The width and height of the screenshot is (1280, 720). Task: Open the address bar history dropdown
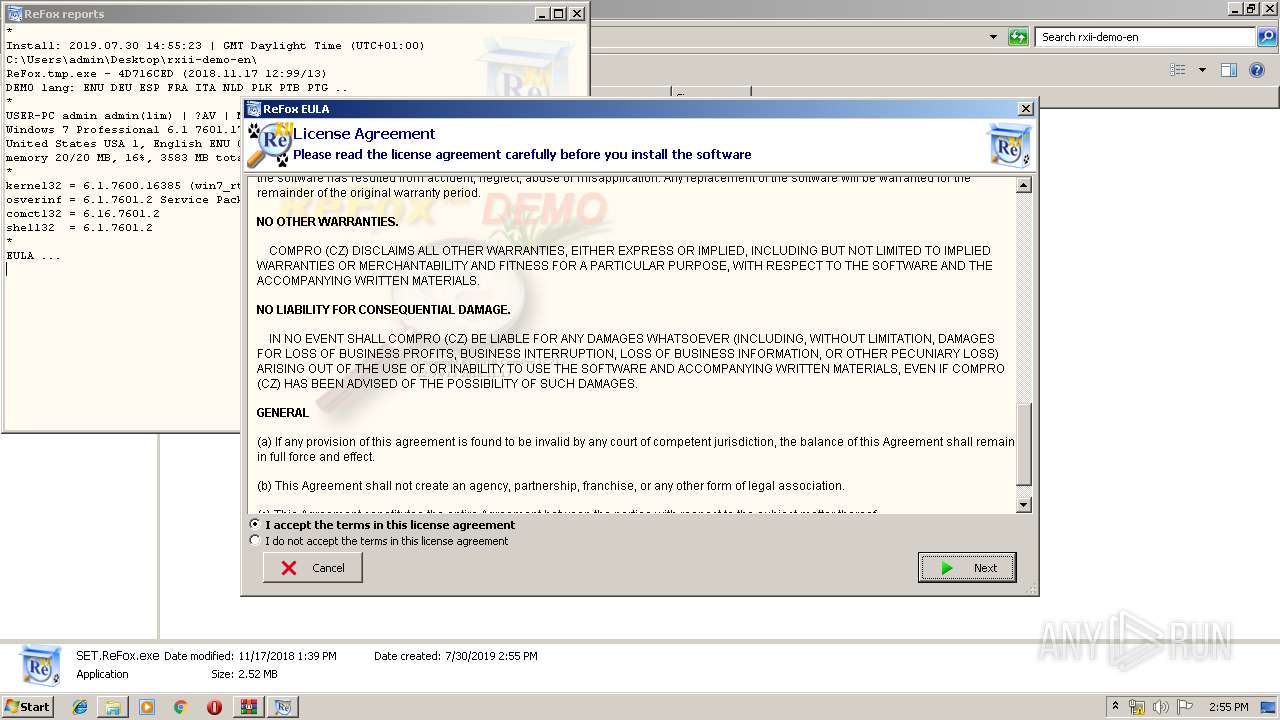(993, 37)
